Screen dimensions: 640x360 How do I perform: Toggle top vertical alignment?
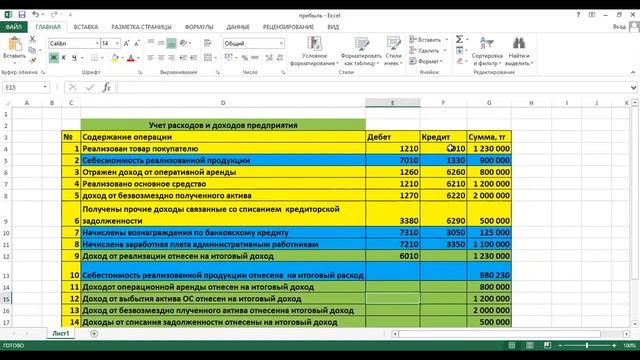[x=151, y=43]
